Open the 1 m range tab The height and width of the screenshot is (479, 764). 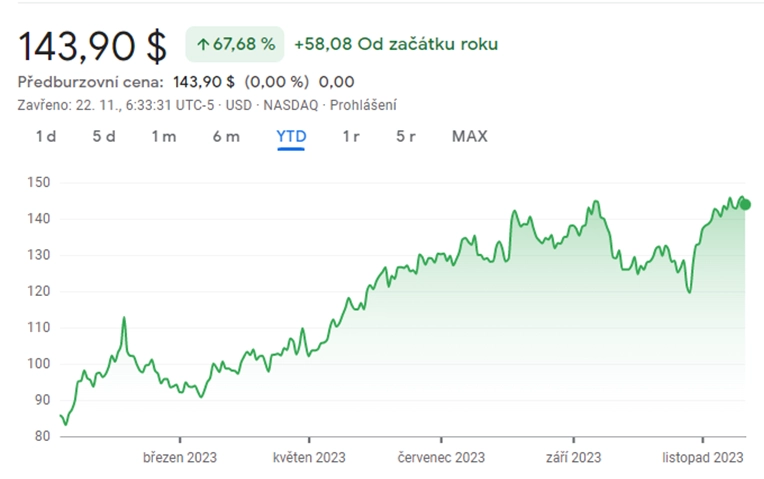click(164, 136)
